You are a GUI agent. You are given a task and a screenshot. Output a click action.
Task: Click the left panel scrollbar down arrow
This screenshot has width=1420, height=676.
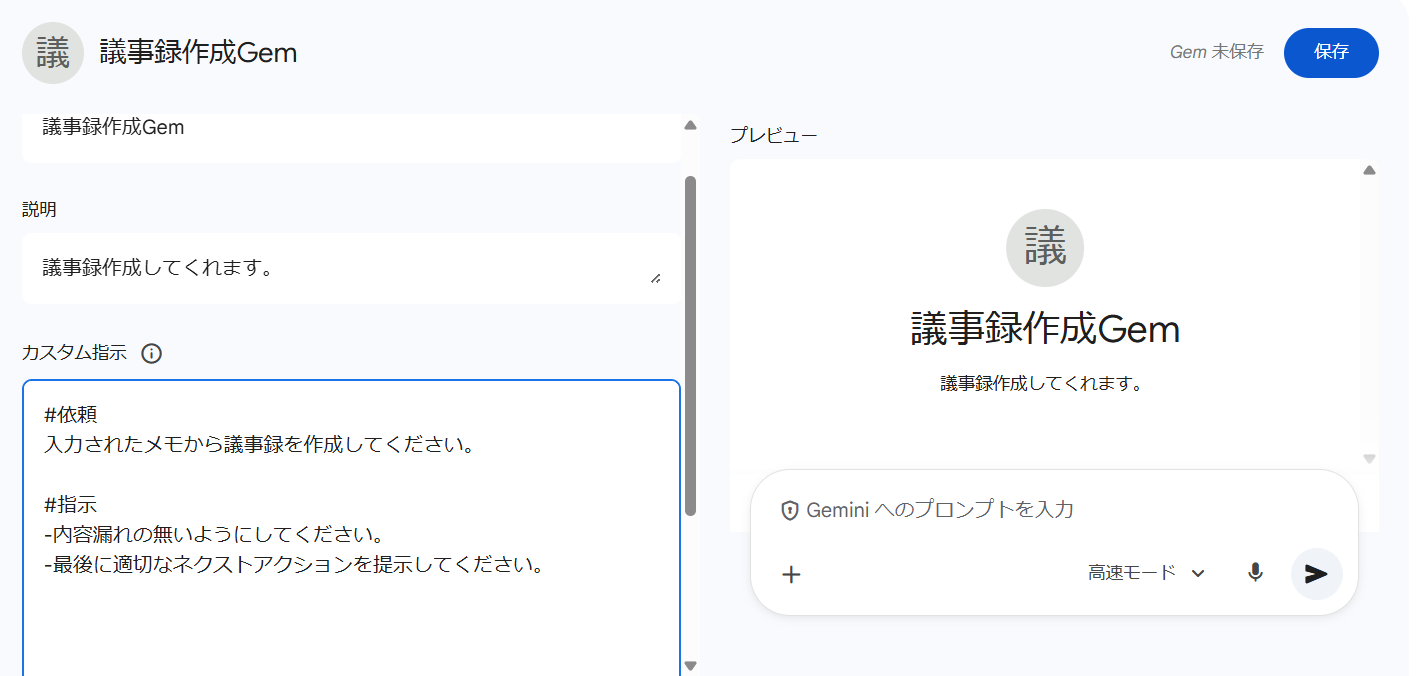(x=690, y=666)
